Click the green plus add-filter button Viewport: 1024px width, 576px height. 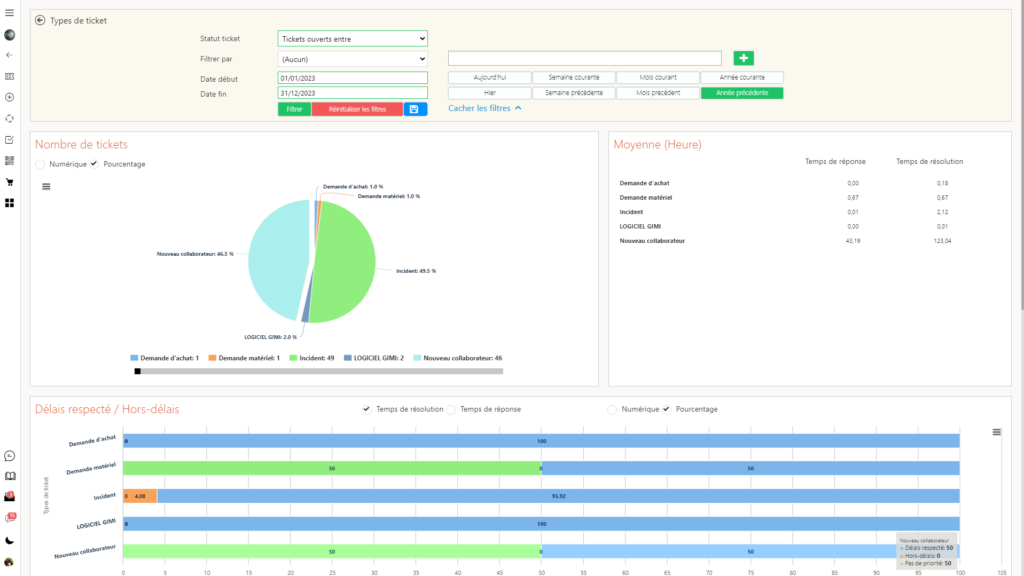tap(743, 59)
